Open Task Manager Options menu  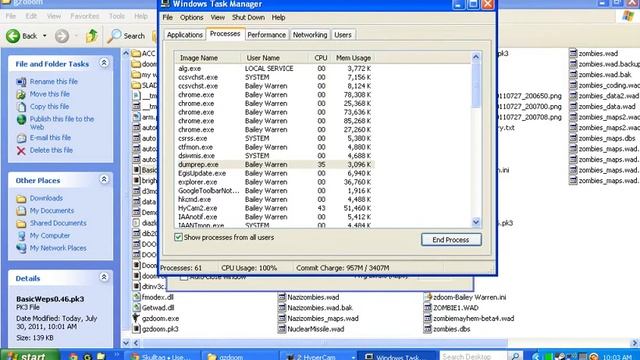tap(191, 18)
